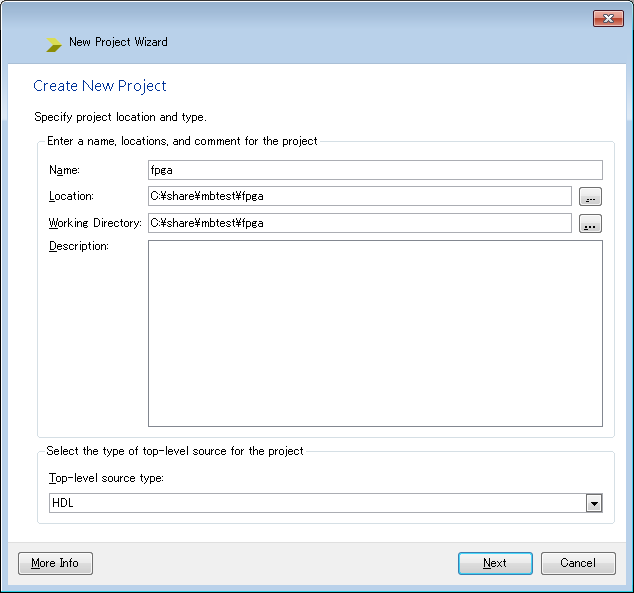Click the Create New Project heading
Image resolution: width=634 pixels, height=593 pixels.
(x=100, y=86)
